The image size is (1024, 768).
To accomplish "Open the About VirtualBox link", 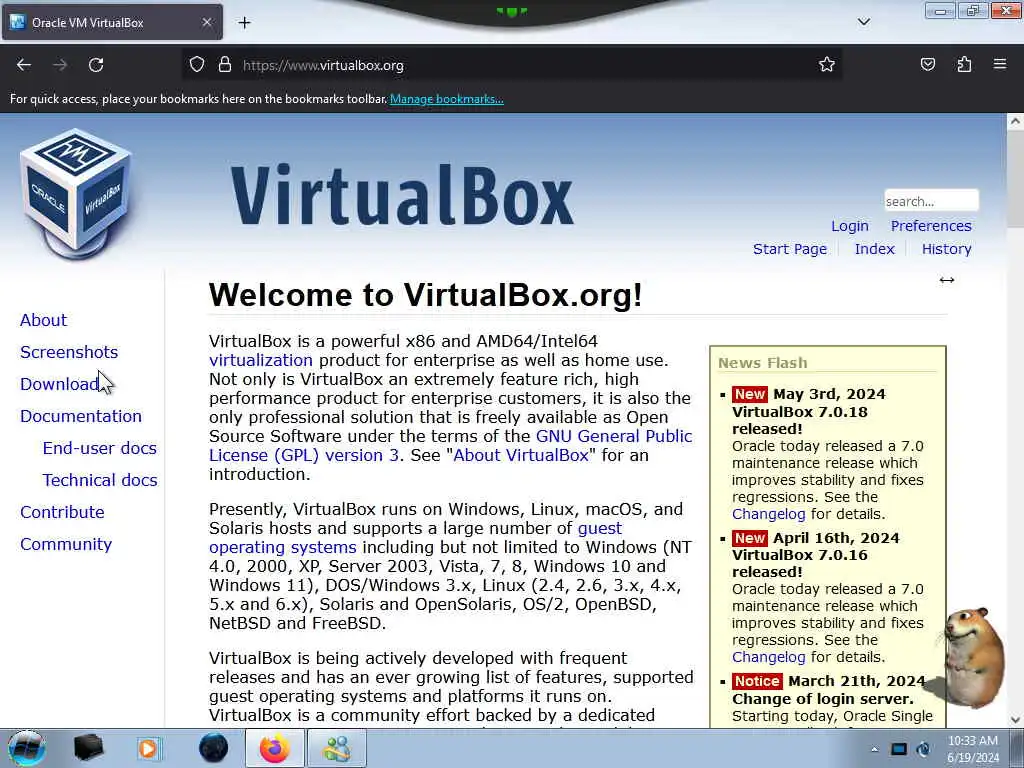I will tap(521, 455).
